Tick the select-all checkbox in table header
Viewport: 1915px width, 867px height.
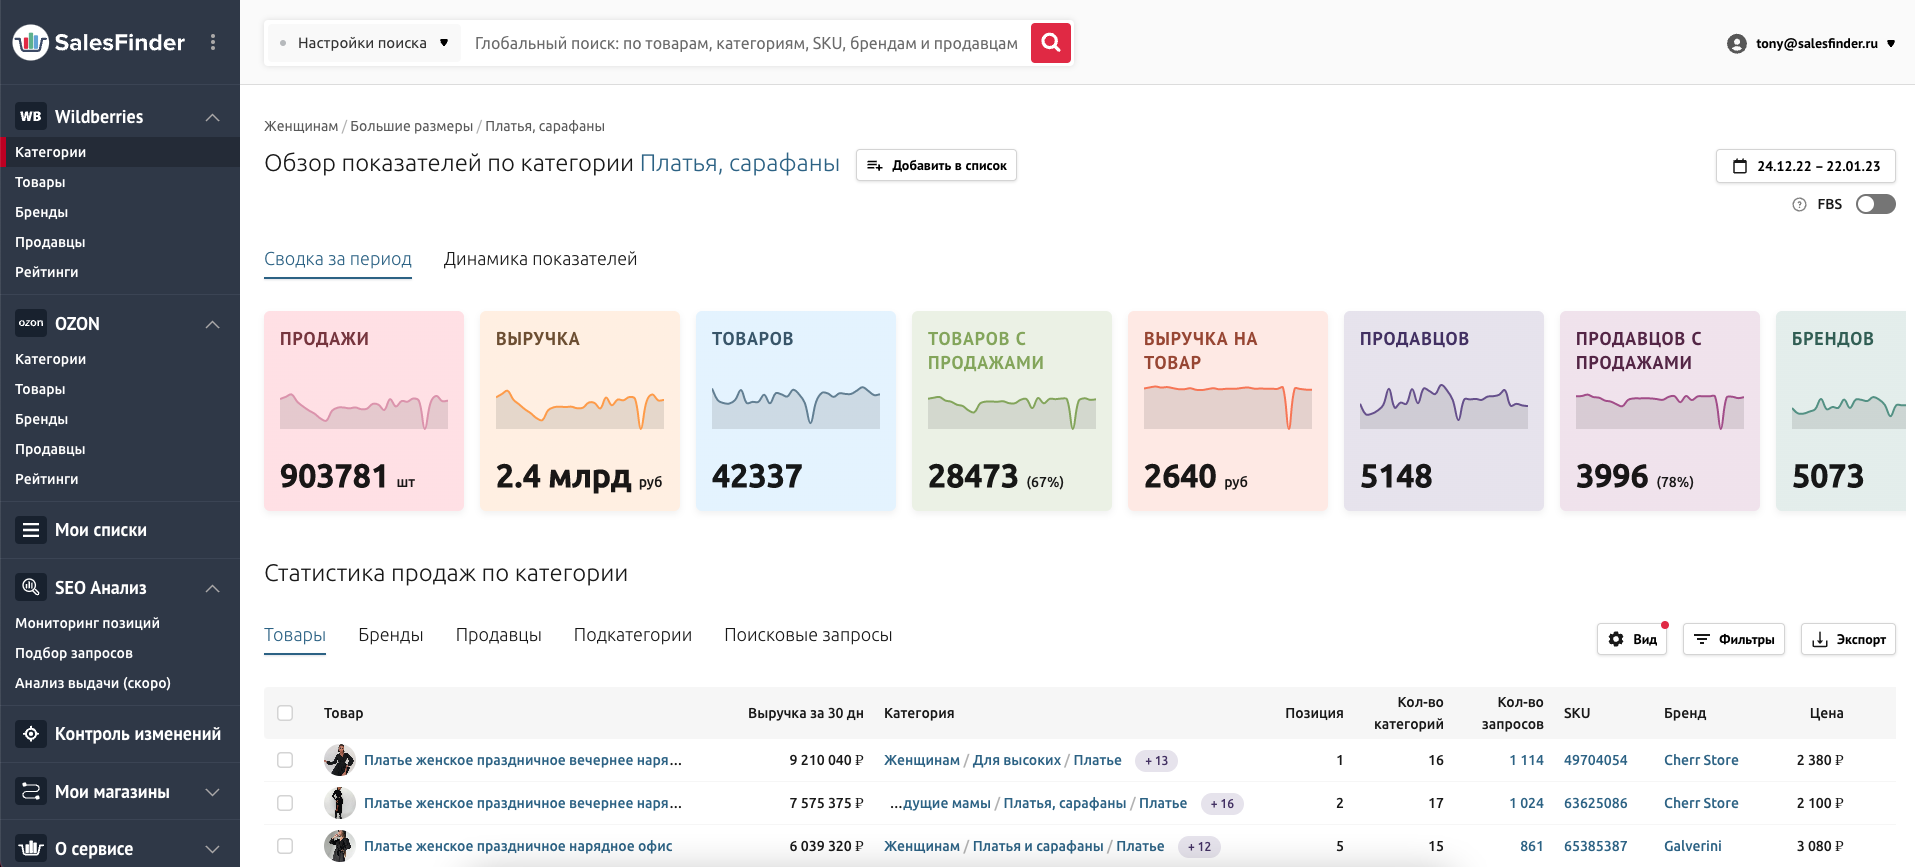pyautogui.click(x=285, y=713)
